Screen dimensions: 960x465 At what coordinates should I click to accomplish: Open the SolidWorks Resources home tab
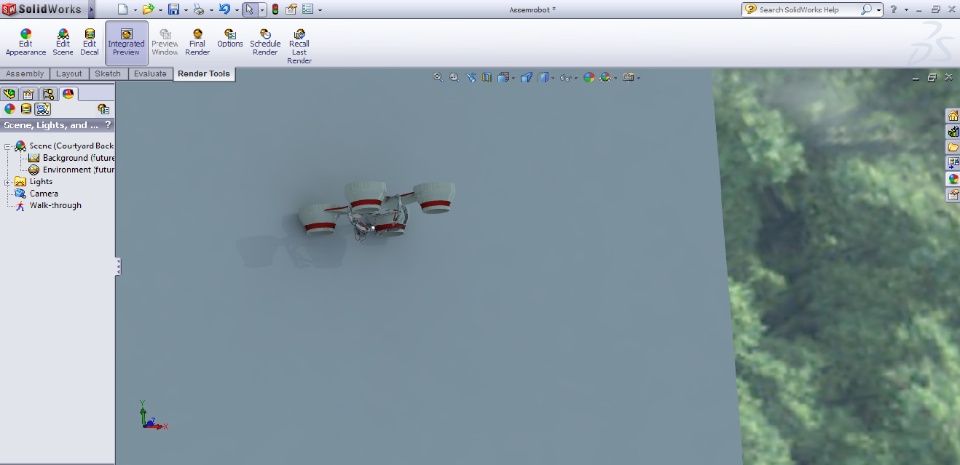953,116
